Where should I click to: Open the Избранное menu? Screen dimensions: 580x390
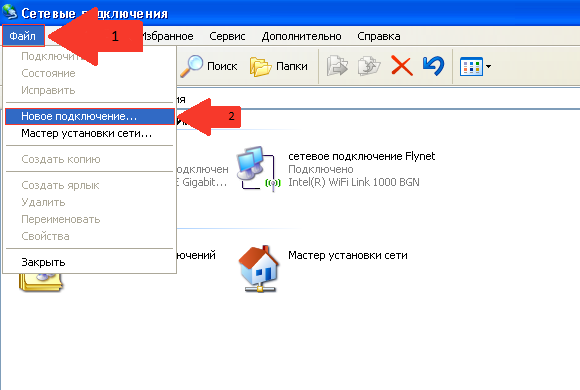click(x=168, y=36)
